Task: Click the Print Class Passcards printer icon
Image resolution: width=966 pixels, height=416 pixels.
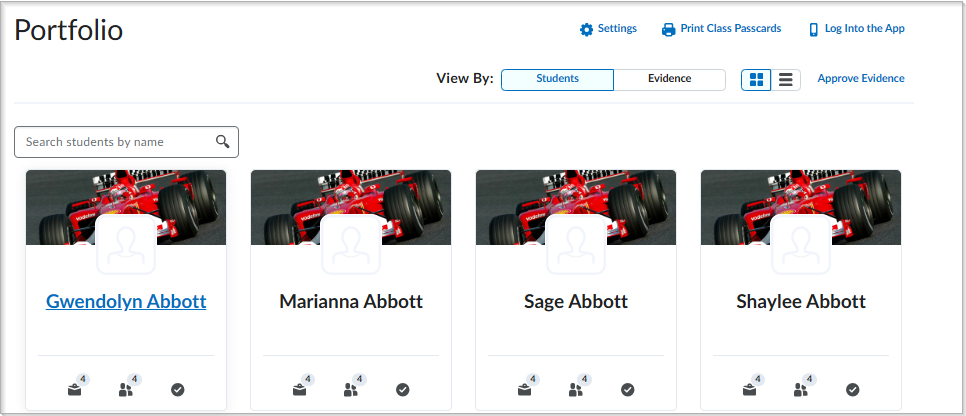Action: click(668, 30)
